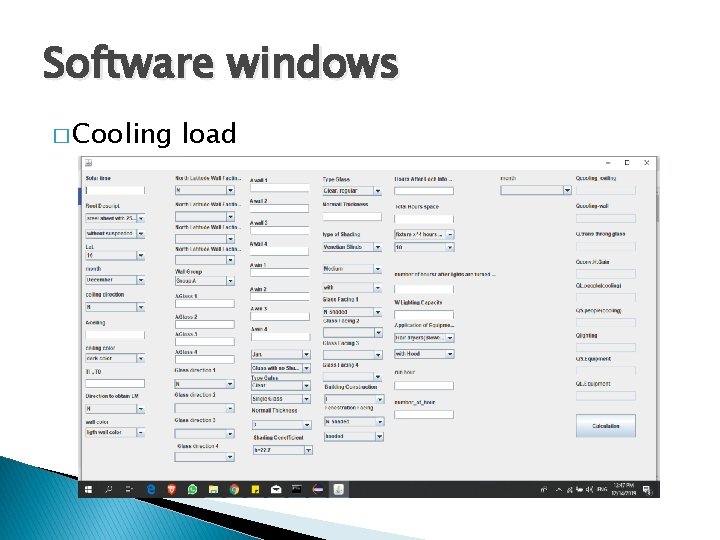720x540 pixels.
Task: Click the Total Hours space input field
Action: click(x=424, y=219)
